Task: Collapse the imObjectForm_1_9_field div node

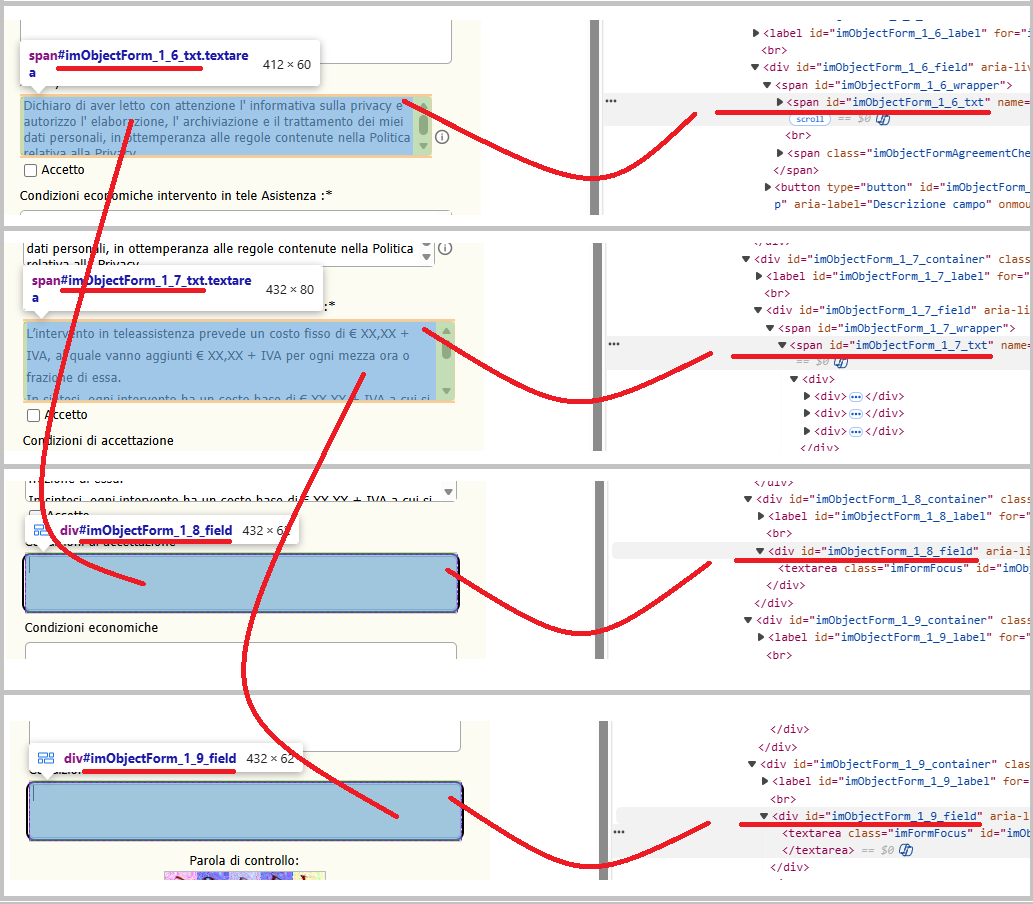Action: point(763,816)
